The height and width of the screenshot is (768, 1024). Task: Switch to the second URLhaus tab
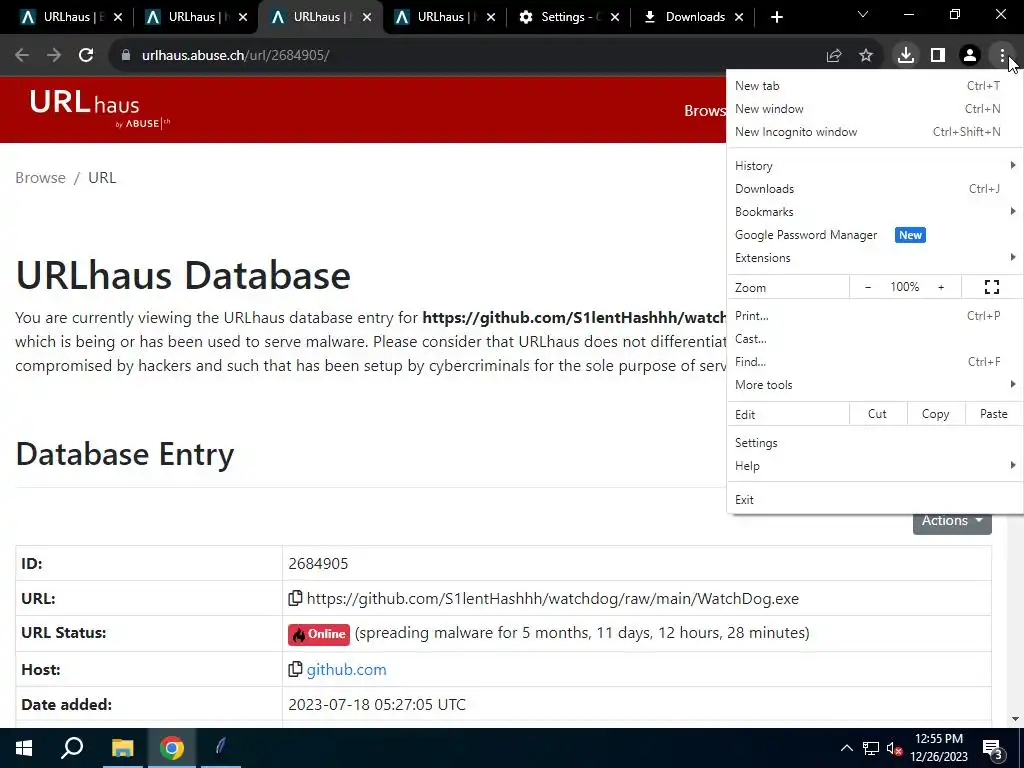[x=197, y=17]
